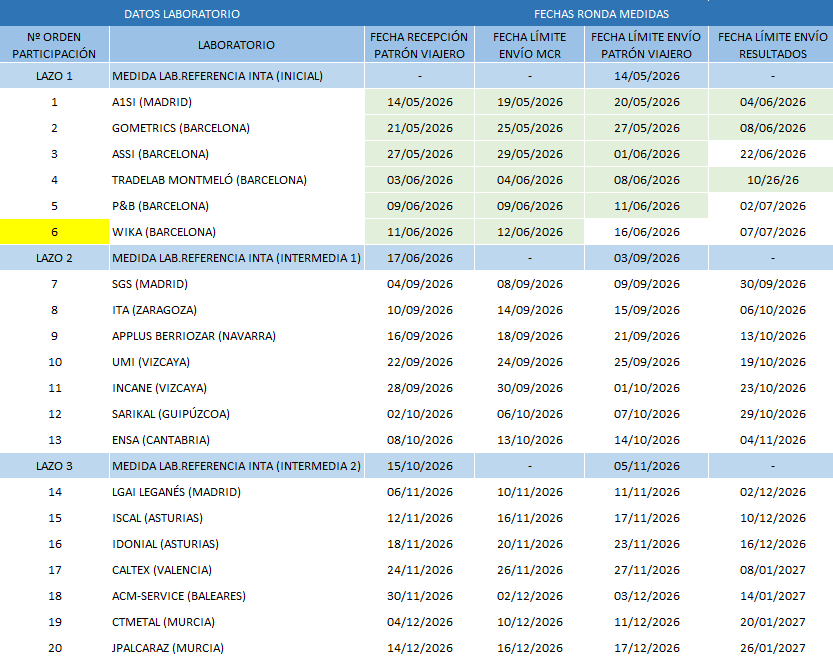The image size is (833, 656).
Task: Select reception date 16/09/2026 for APPLUS
Action: (420, 336)
